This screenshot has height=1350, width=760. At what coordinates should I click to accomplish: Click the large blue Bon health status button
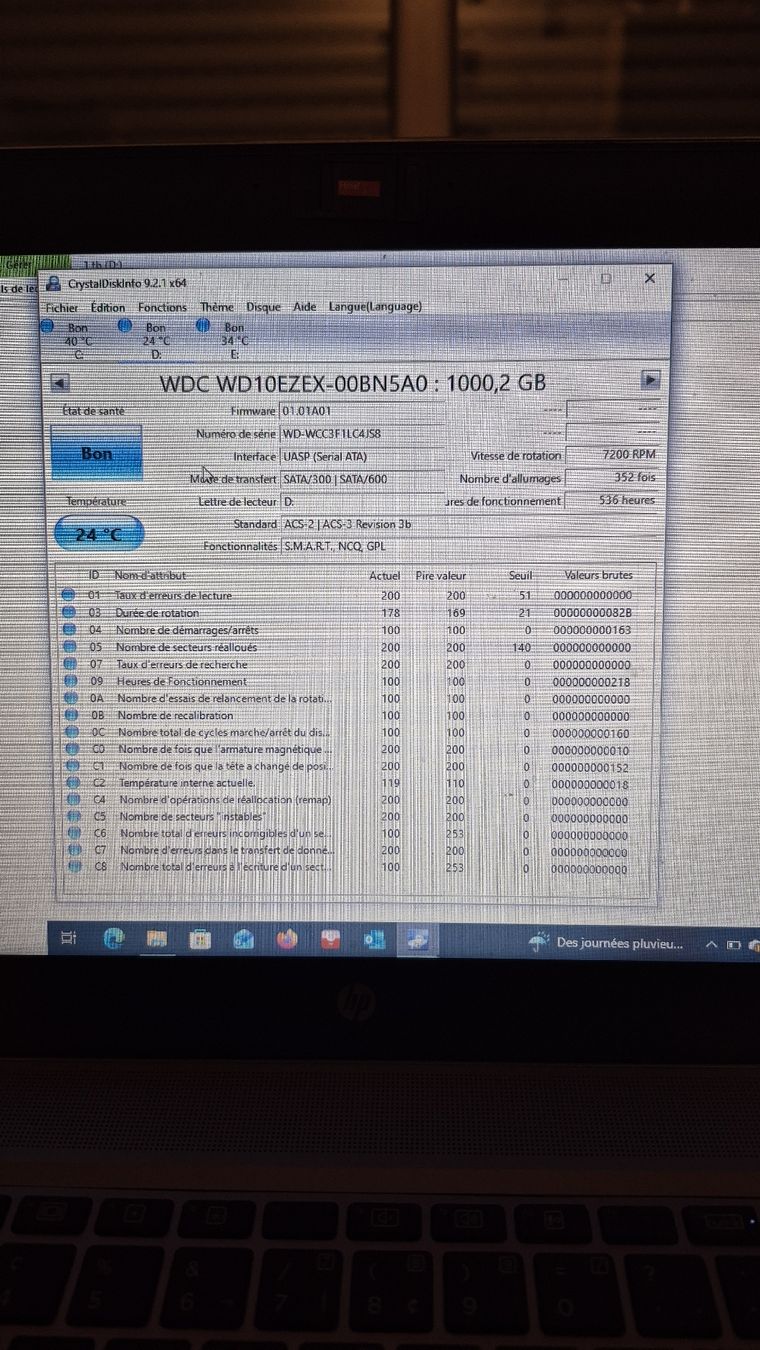[96, 454]
